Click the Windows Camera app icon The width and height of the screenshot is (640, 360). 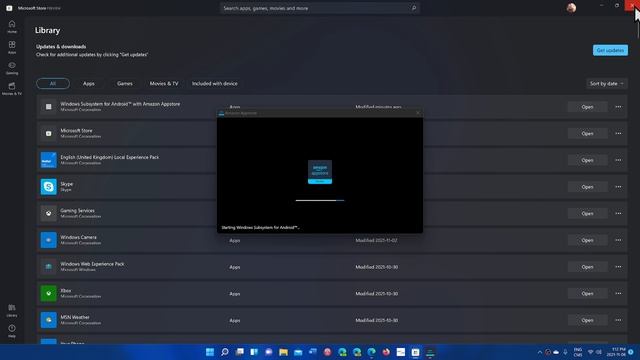click(x=48, y=240)
